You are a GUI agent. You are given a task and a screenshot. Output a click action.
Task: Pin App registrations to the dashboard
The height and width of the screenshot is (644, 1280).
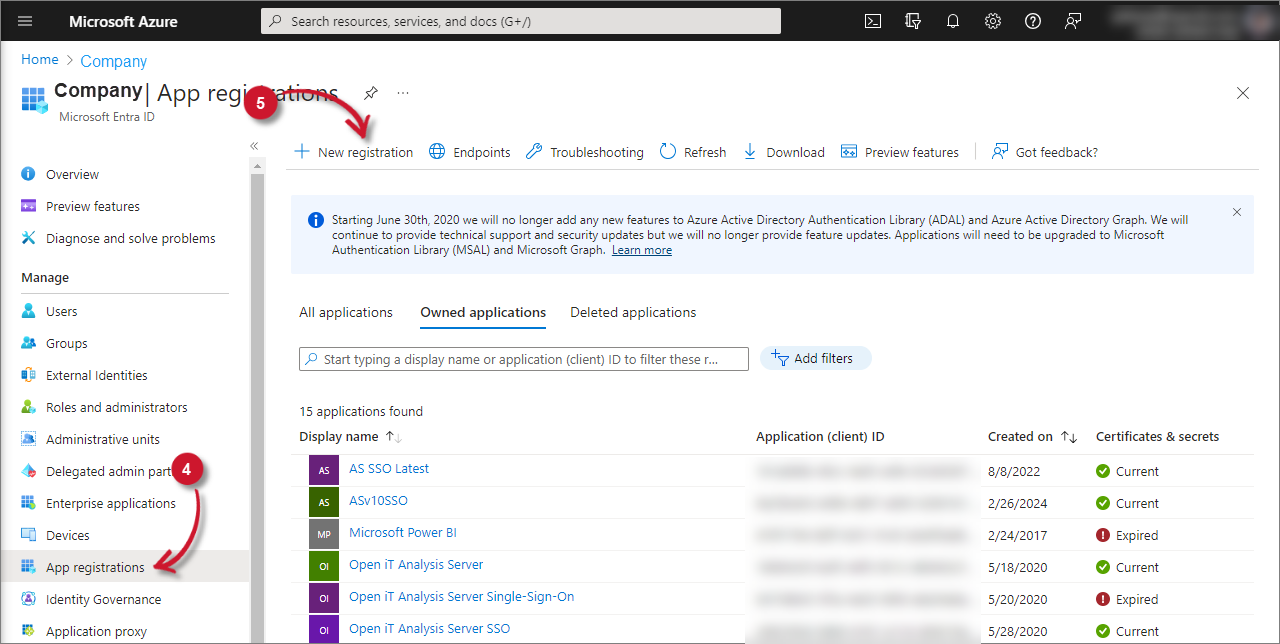click(x=370, y=92)
